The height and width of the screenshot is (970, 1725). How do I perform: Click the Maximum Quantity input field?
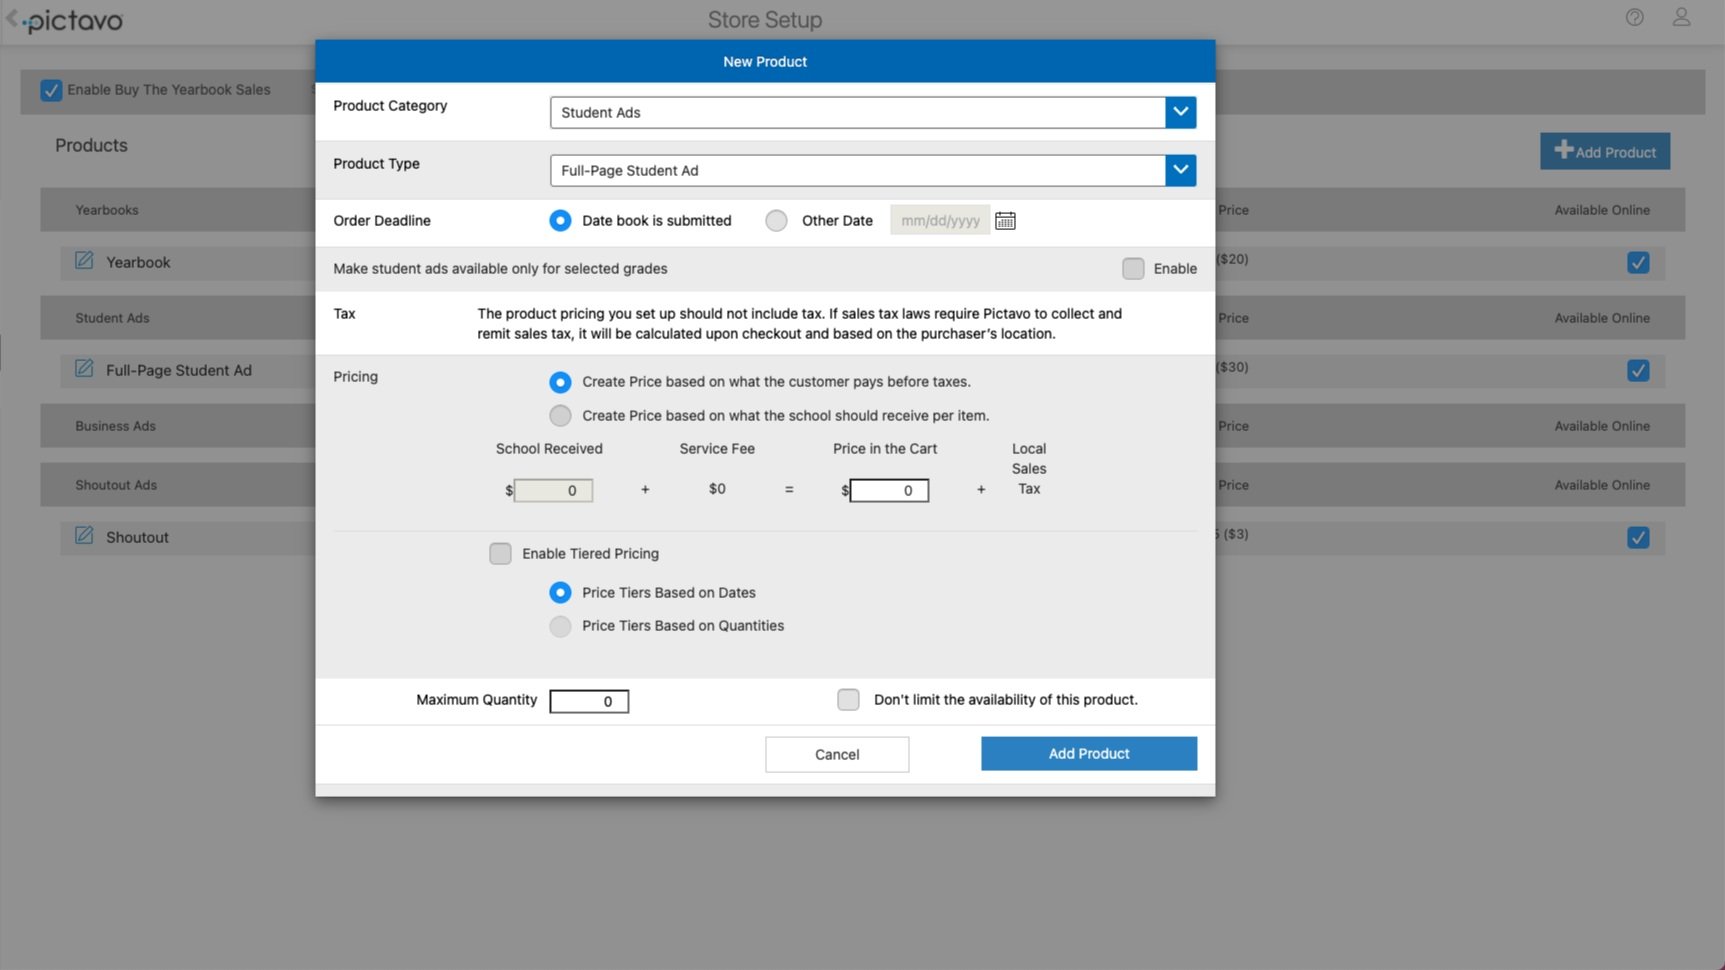coord(589,701)
